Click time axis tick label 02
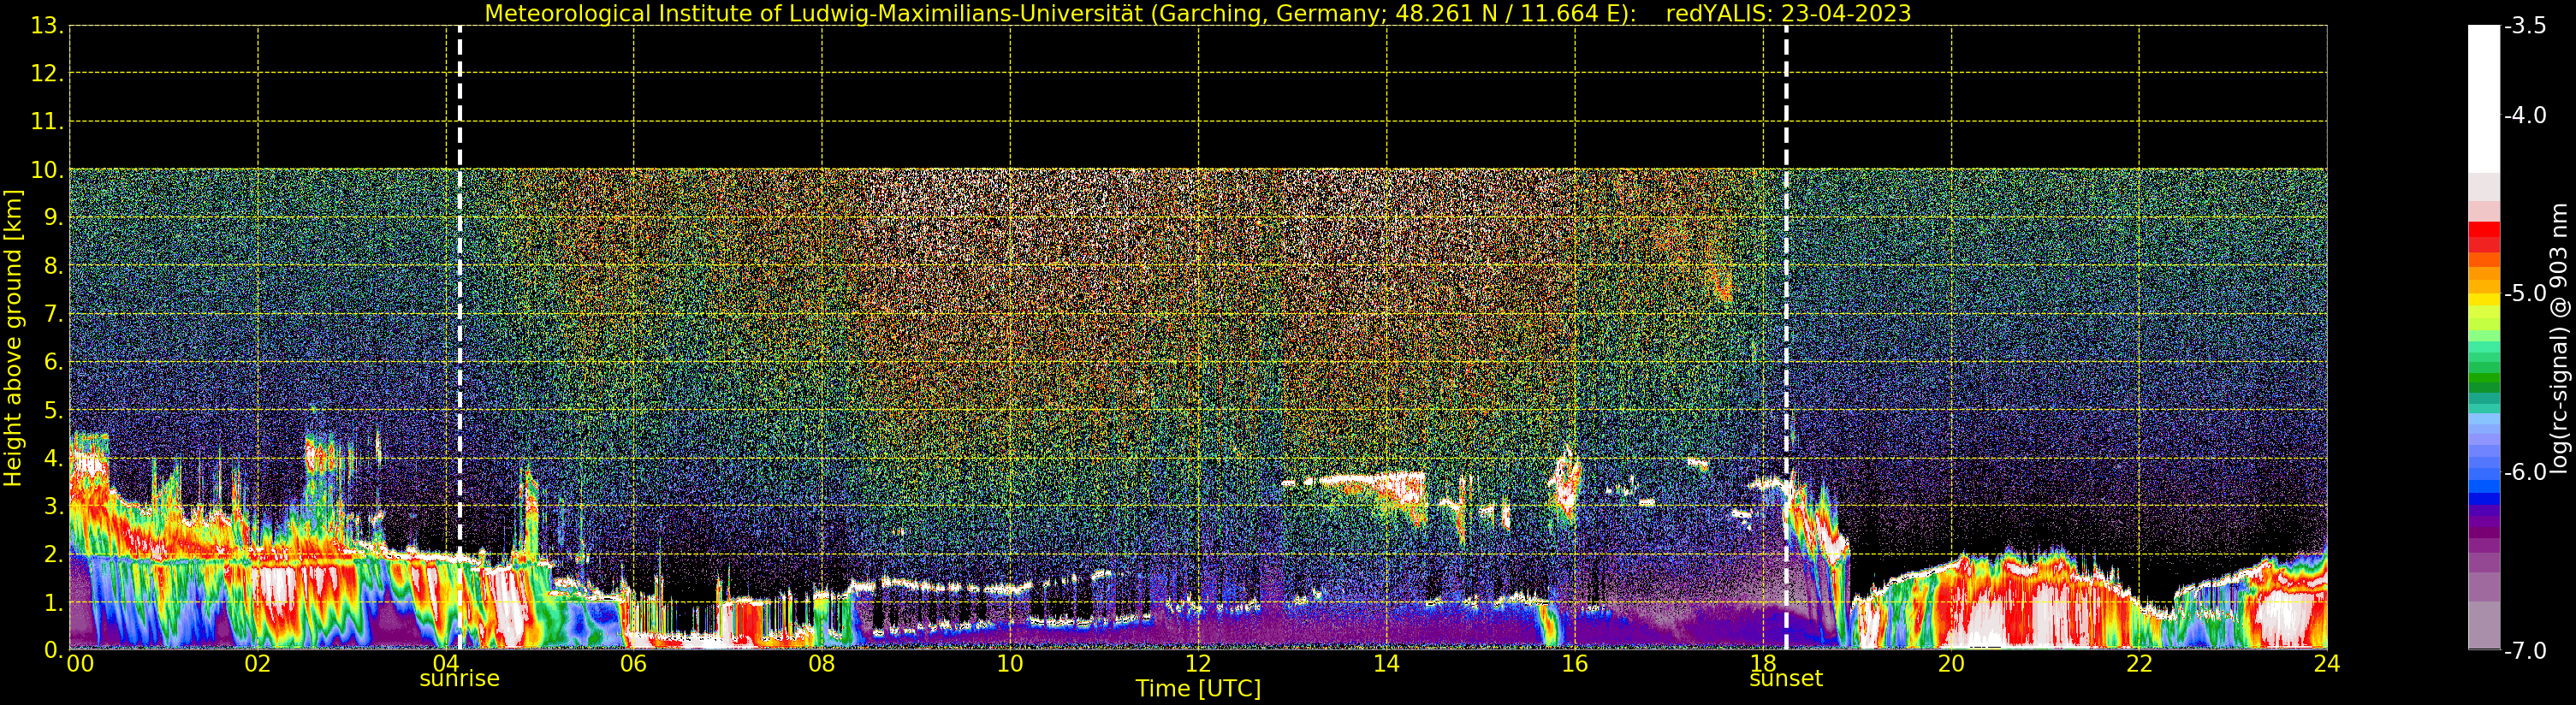This screenshot has width=2576, height=705. [x=257, y=664]
